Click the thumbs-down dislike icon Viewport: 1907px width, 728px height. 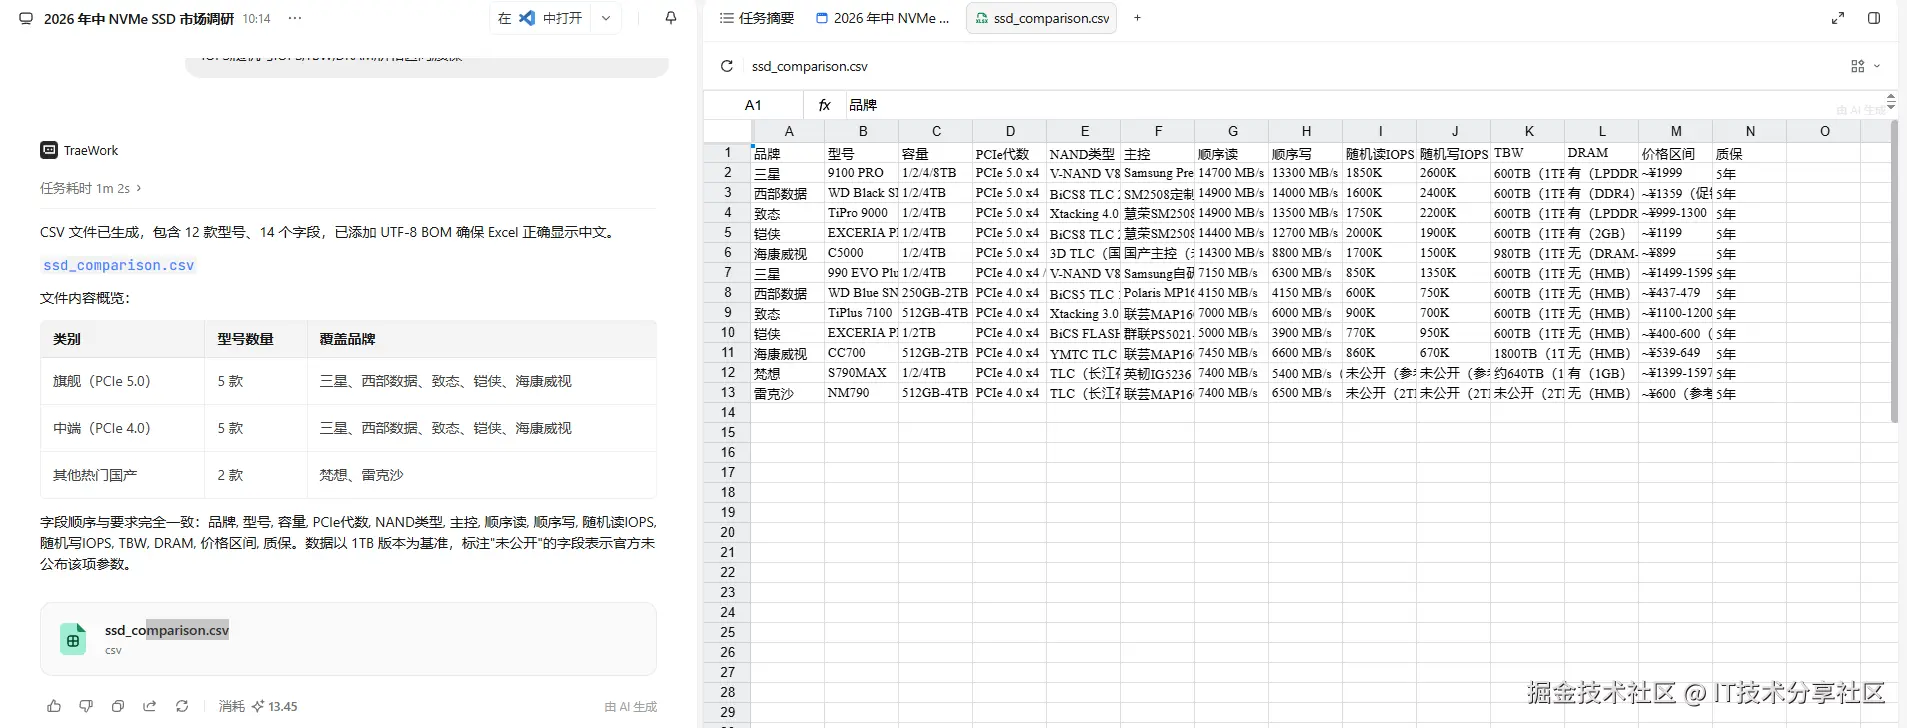click(x=86, y=706)
